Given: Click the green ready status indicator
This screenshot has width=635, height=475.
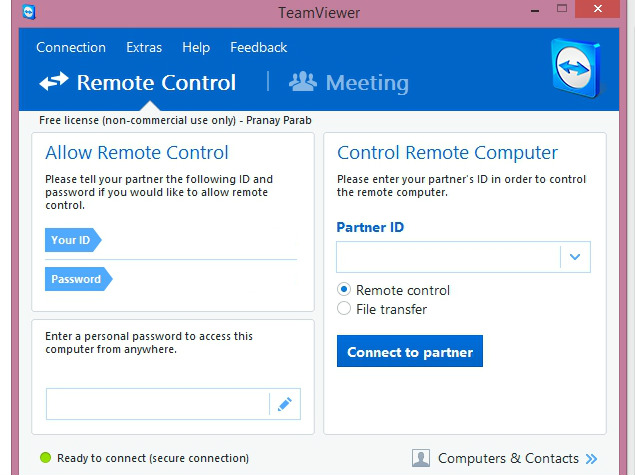Looking at the screenshot, I should [45, 458].
